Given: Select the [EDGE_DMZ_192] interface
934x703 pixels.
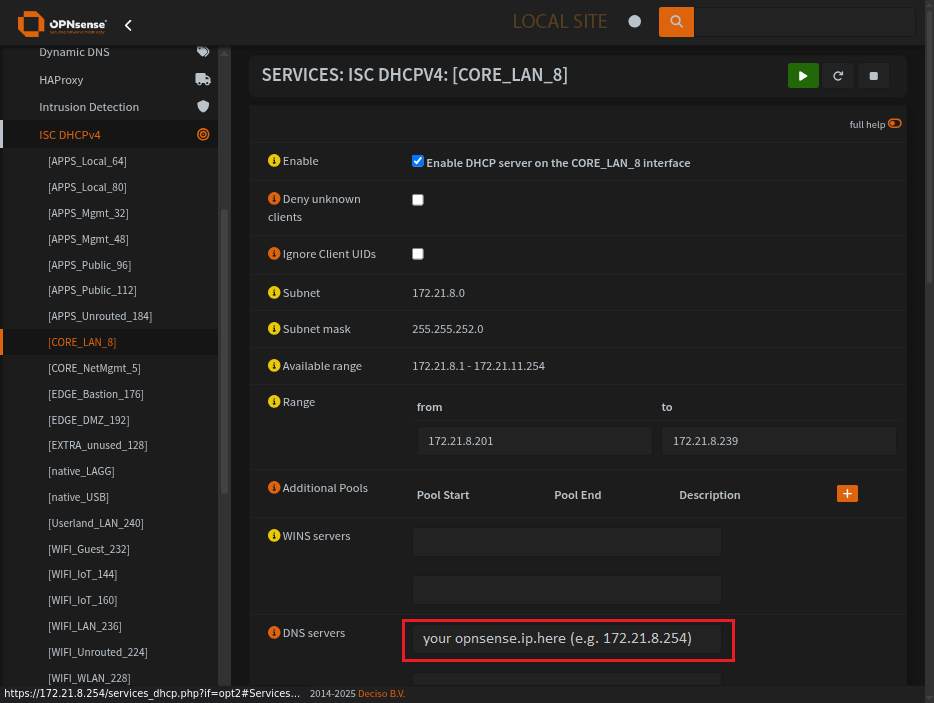Looking at the screenshot, I should pyautogui.click(x=89, y=420).
